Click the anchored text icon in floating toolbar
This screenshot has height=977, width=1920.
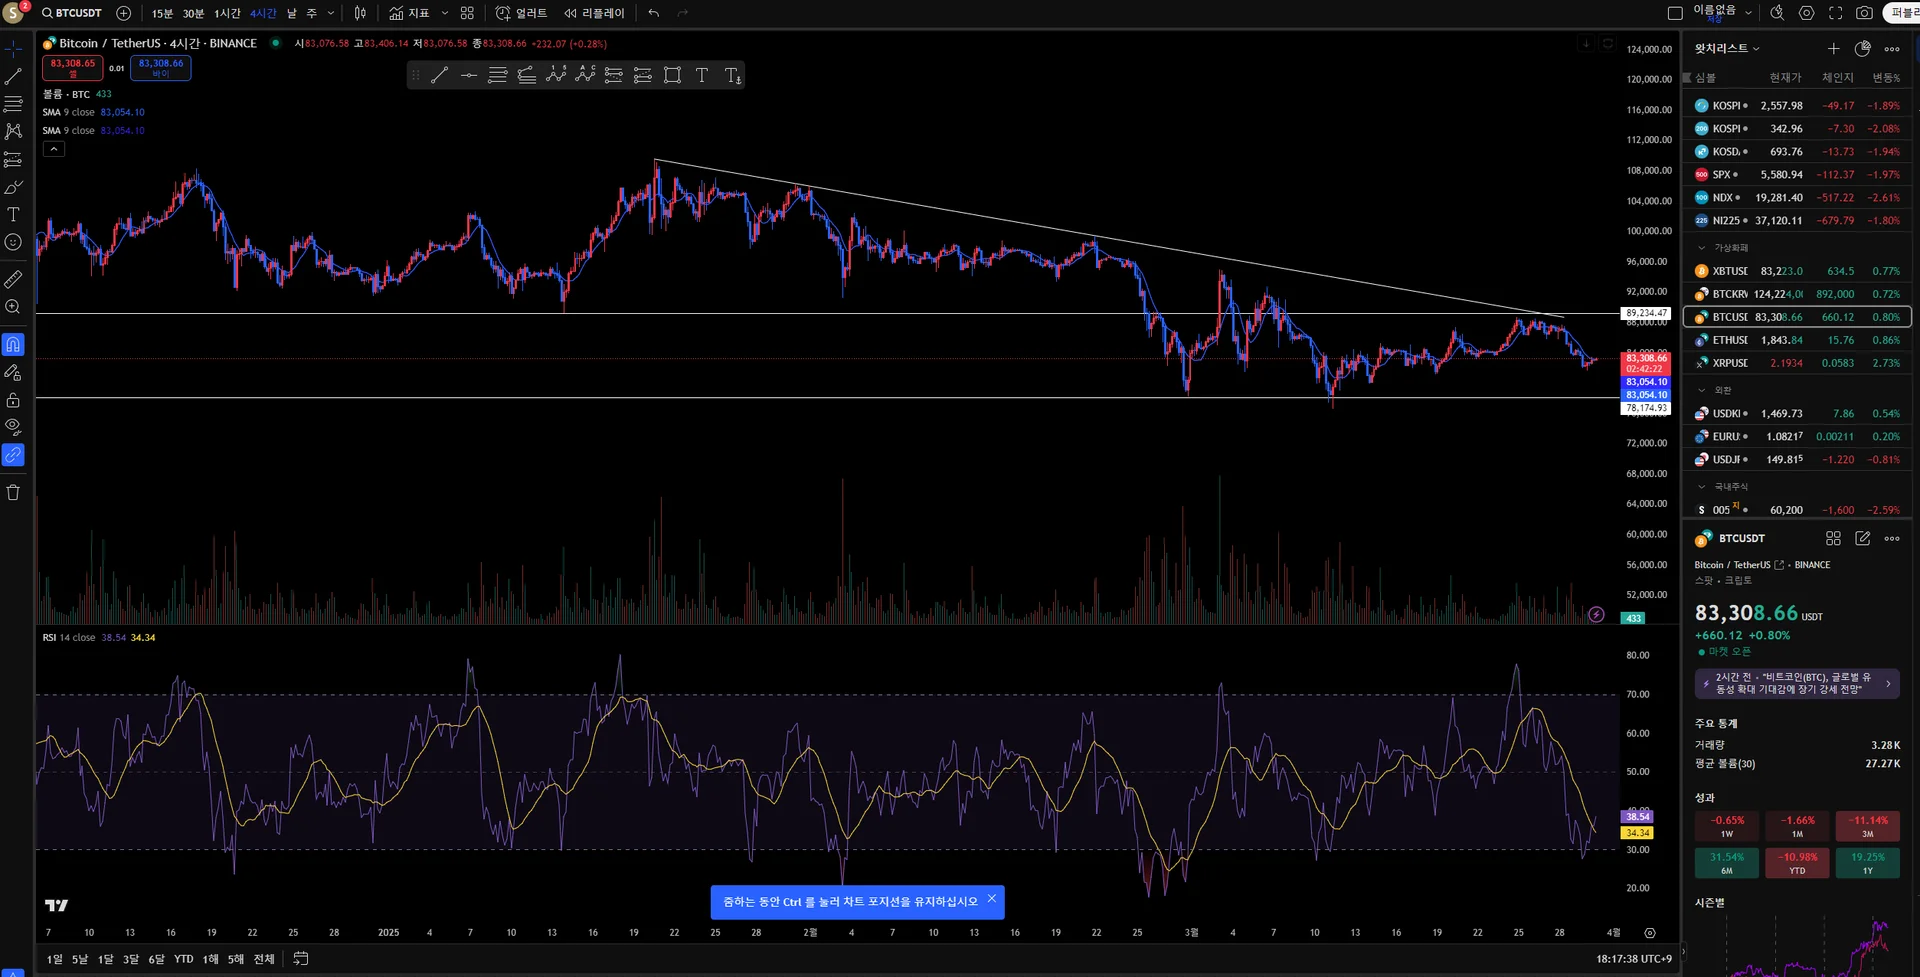732,75
